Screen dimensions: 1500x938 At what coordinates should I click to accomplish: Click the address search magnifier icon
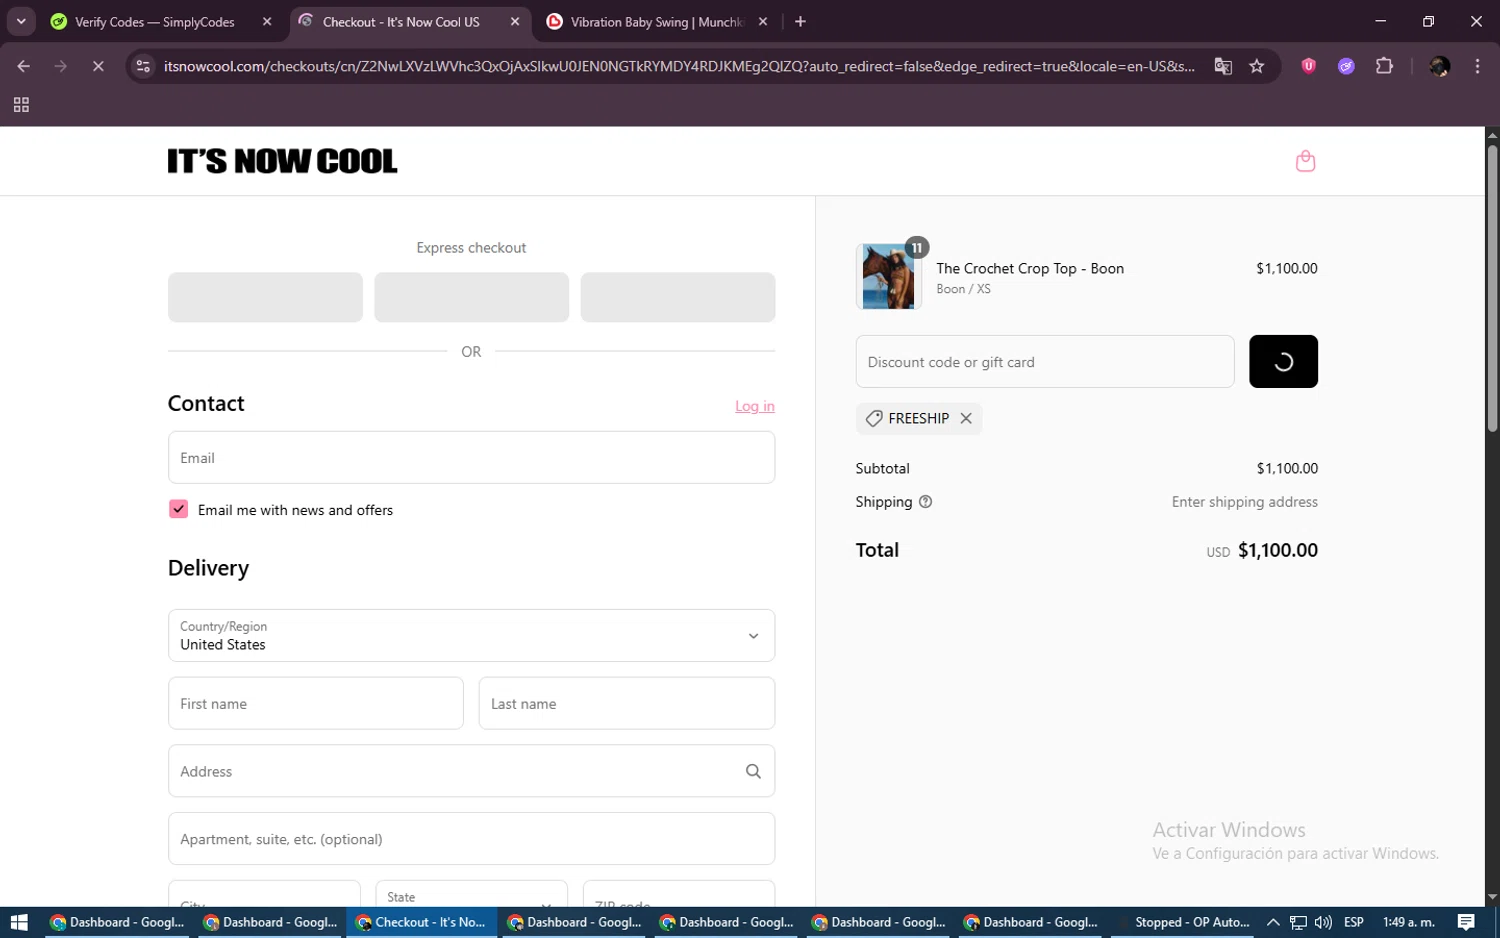[753, 771]
